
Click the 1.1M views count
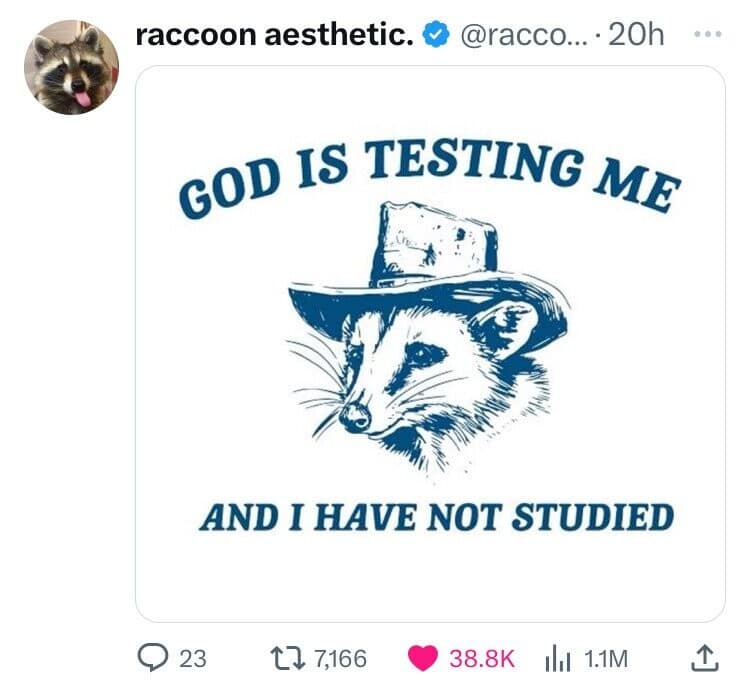point(604,658)
